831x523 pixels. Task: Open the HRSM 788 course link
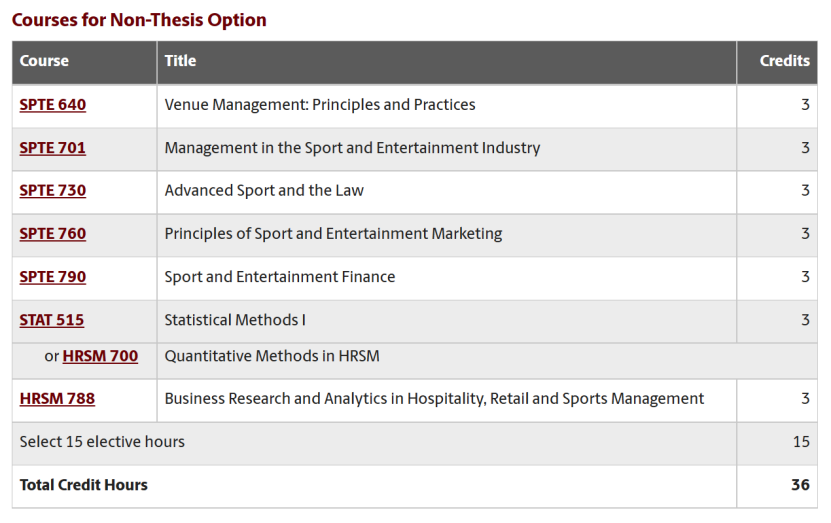(57, 398)
